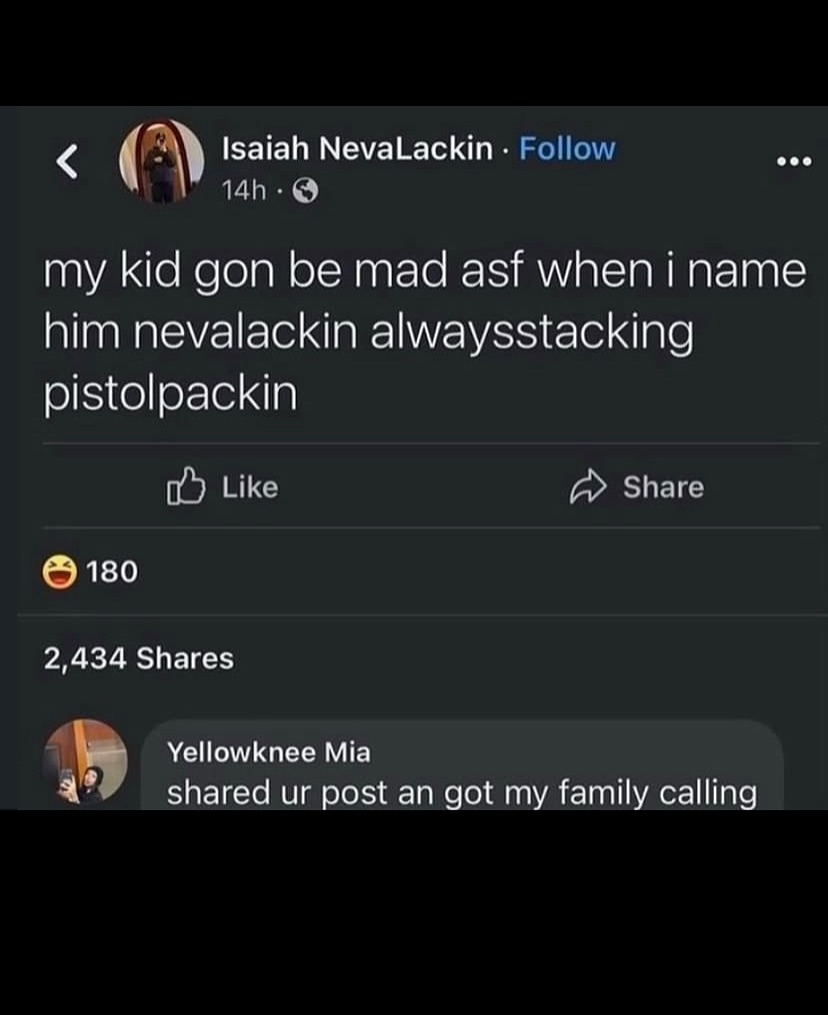This screenshot has height=1015, width=828.
Task: Click the Share arrow icon
Action: tap(588, 487)
